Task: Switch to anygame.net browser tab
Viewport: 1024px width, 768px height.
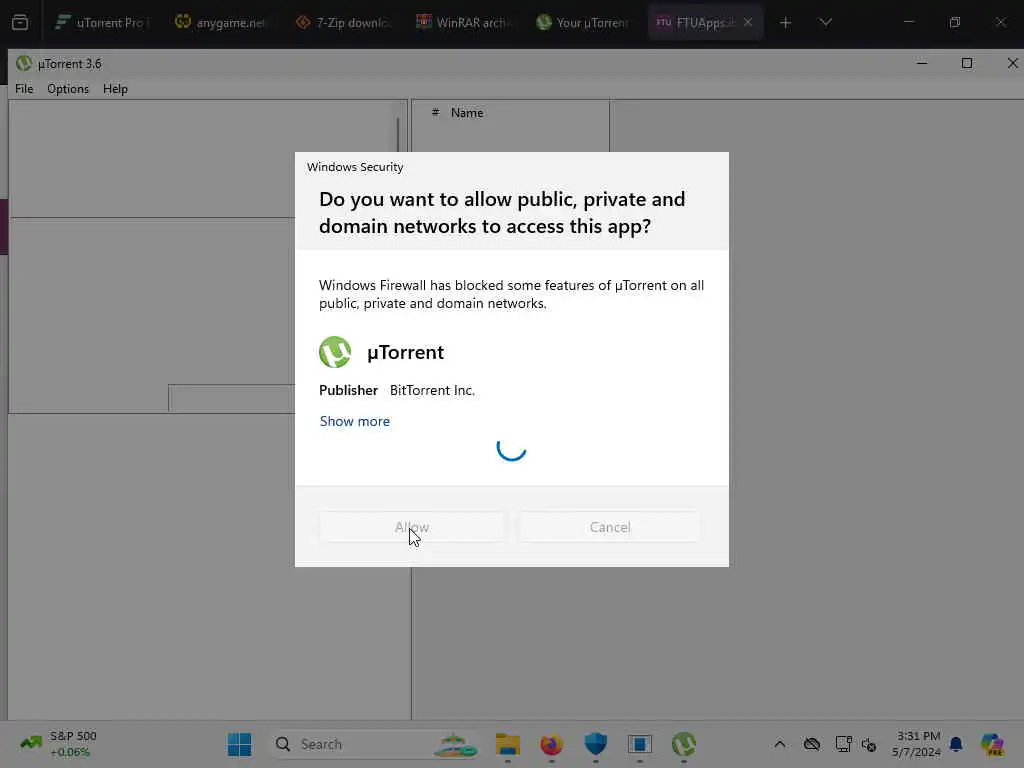Action: pos(222,22)
